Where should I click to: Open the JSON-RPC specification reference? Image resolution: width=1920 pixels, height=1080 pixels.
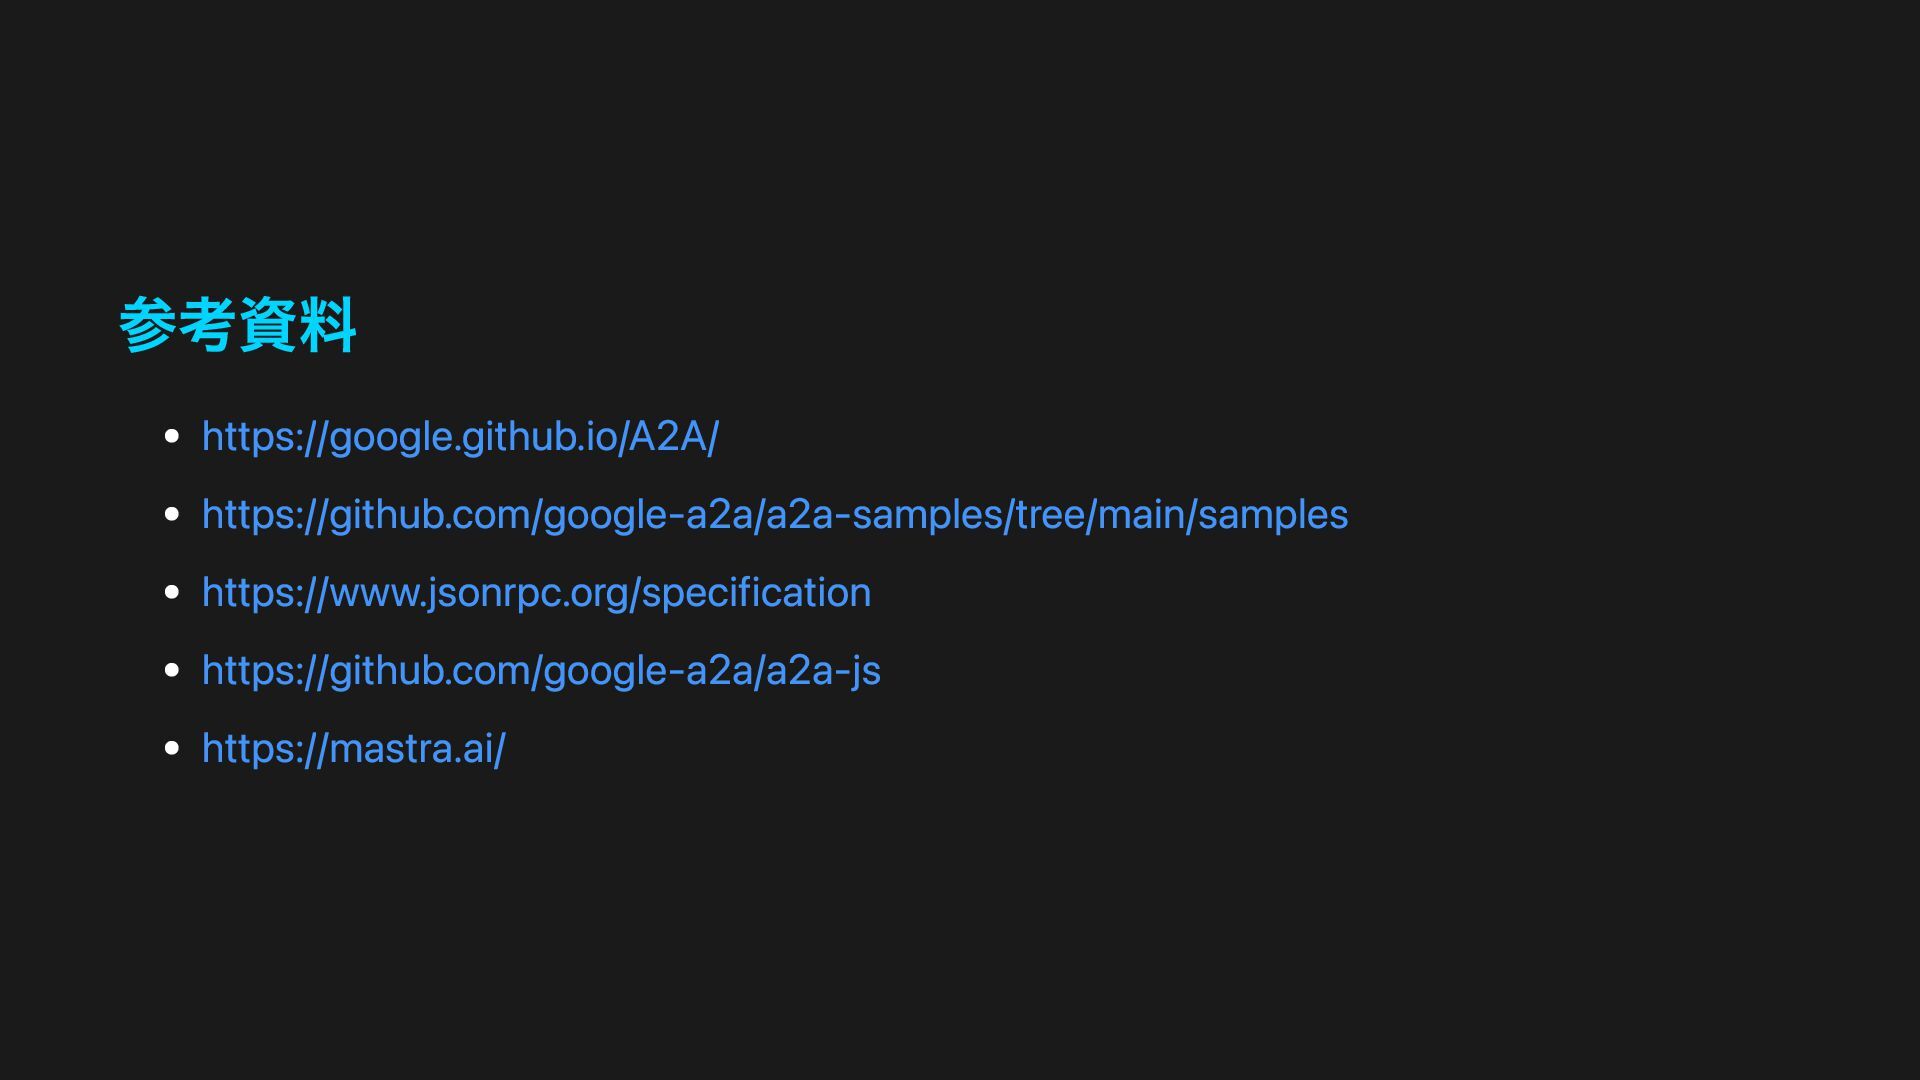[x=537, y=593]
